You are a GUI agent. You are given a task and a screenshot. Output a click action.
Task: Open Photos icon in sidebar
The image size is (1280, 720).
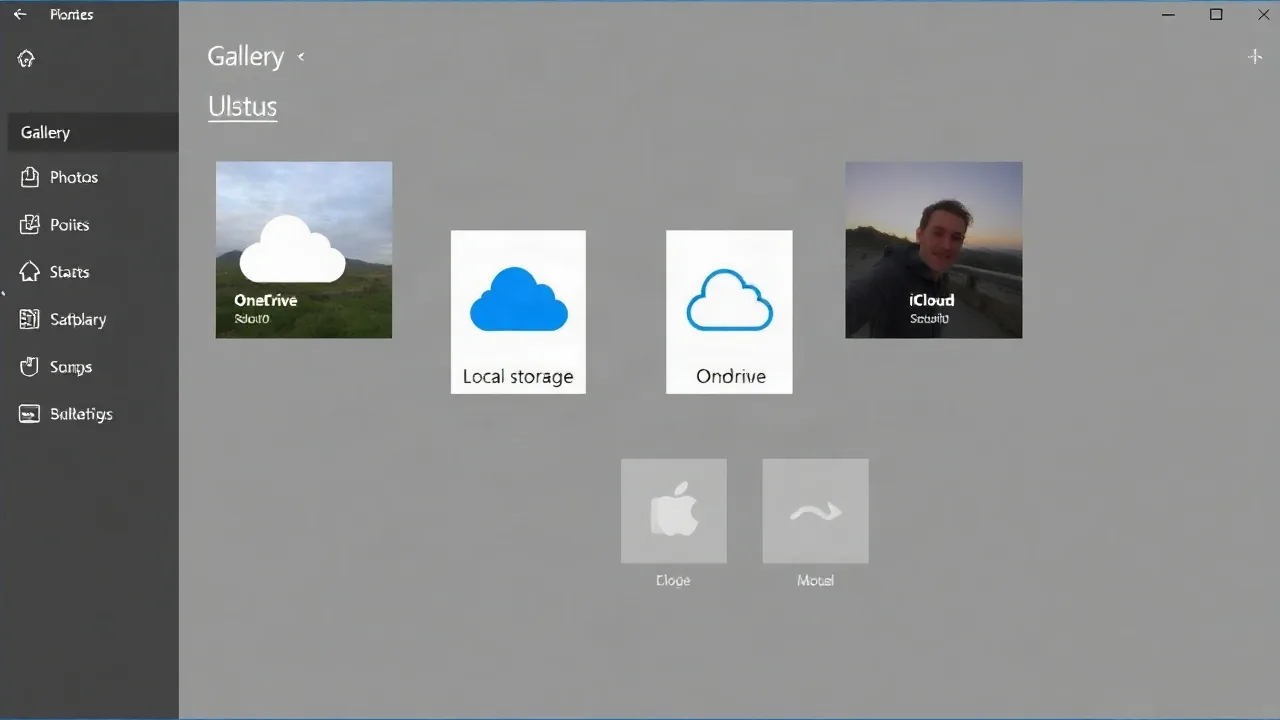point(30,177)
